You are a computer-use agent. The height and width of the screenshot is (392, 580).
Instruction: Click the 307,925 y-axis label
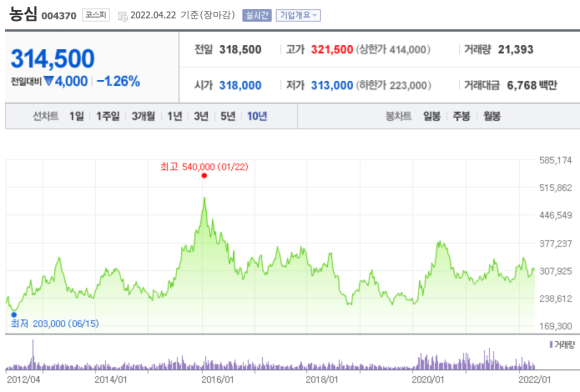pyautogui.click(x=556, y=271)
